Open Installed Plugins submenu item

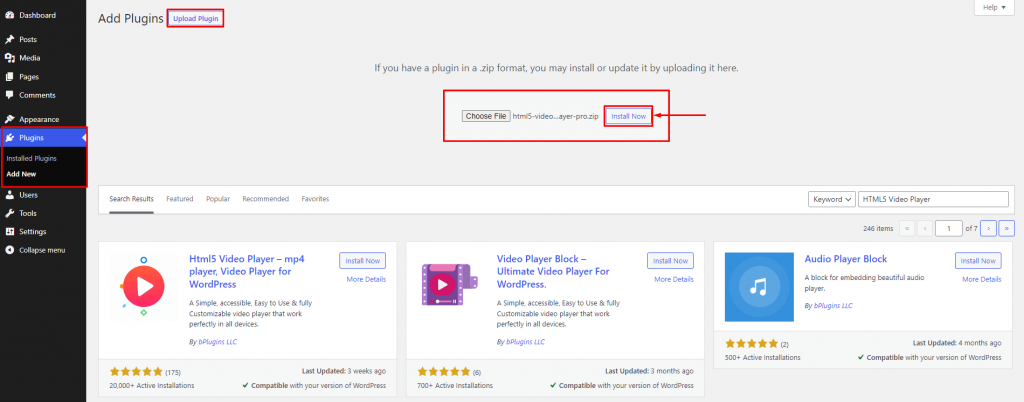(31, 159)
